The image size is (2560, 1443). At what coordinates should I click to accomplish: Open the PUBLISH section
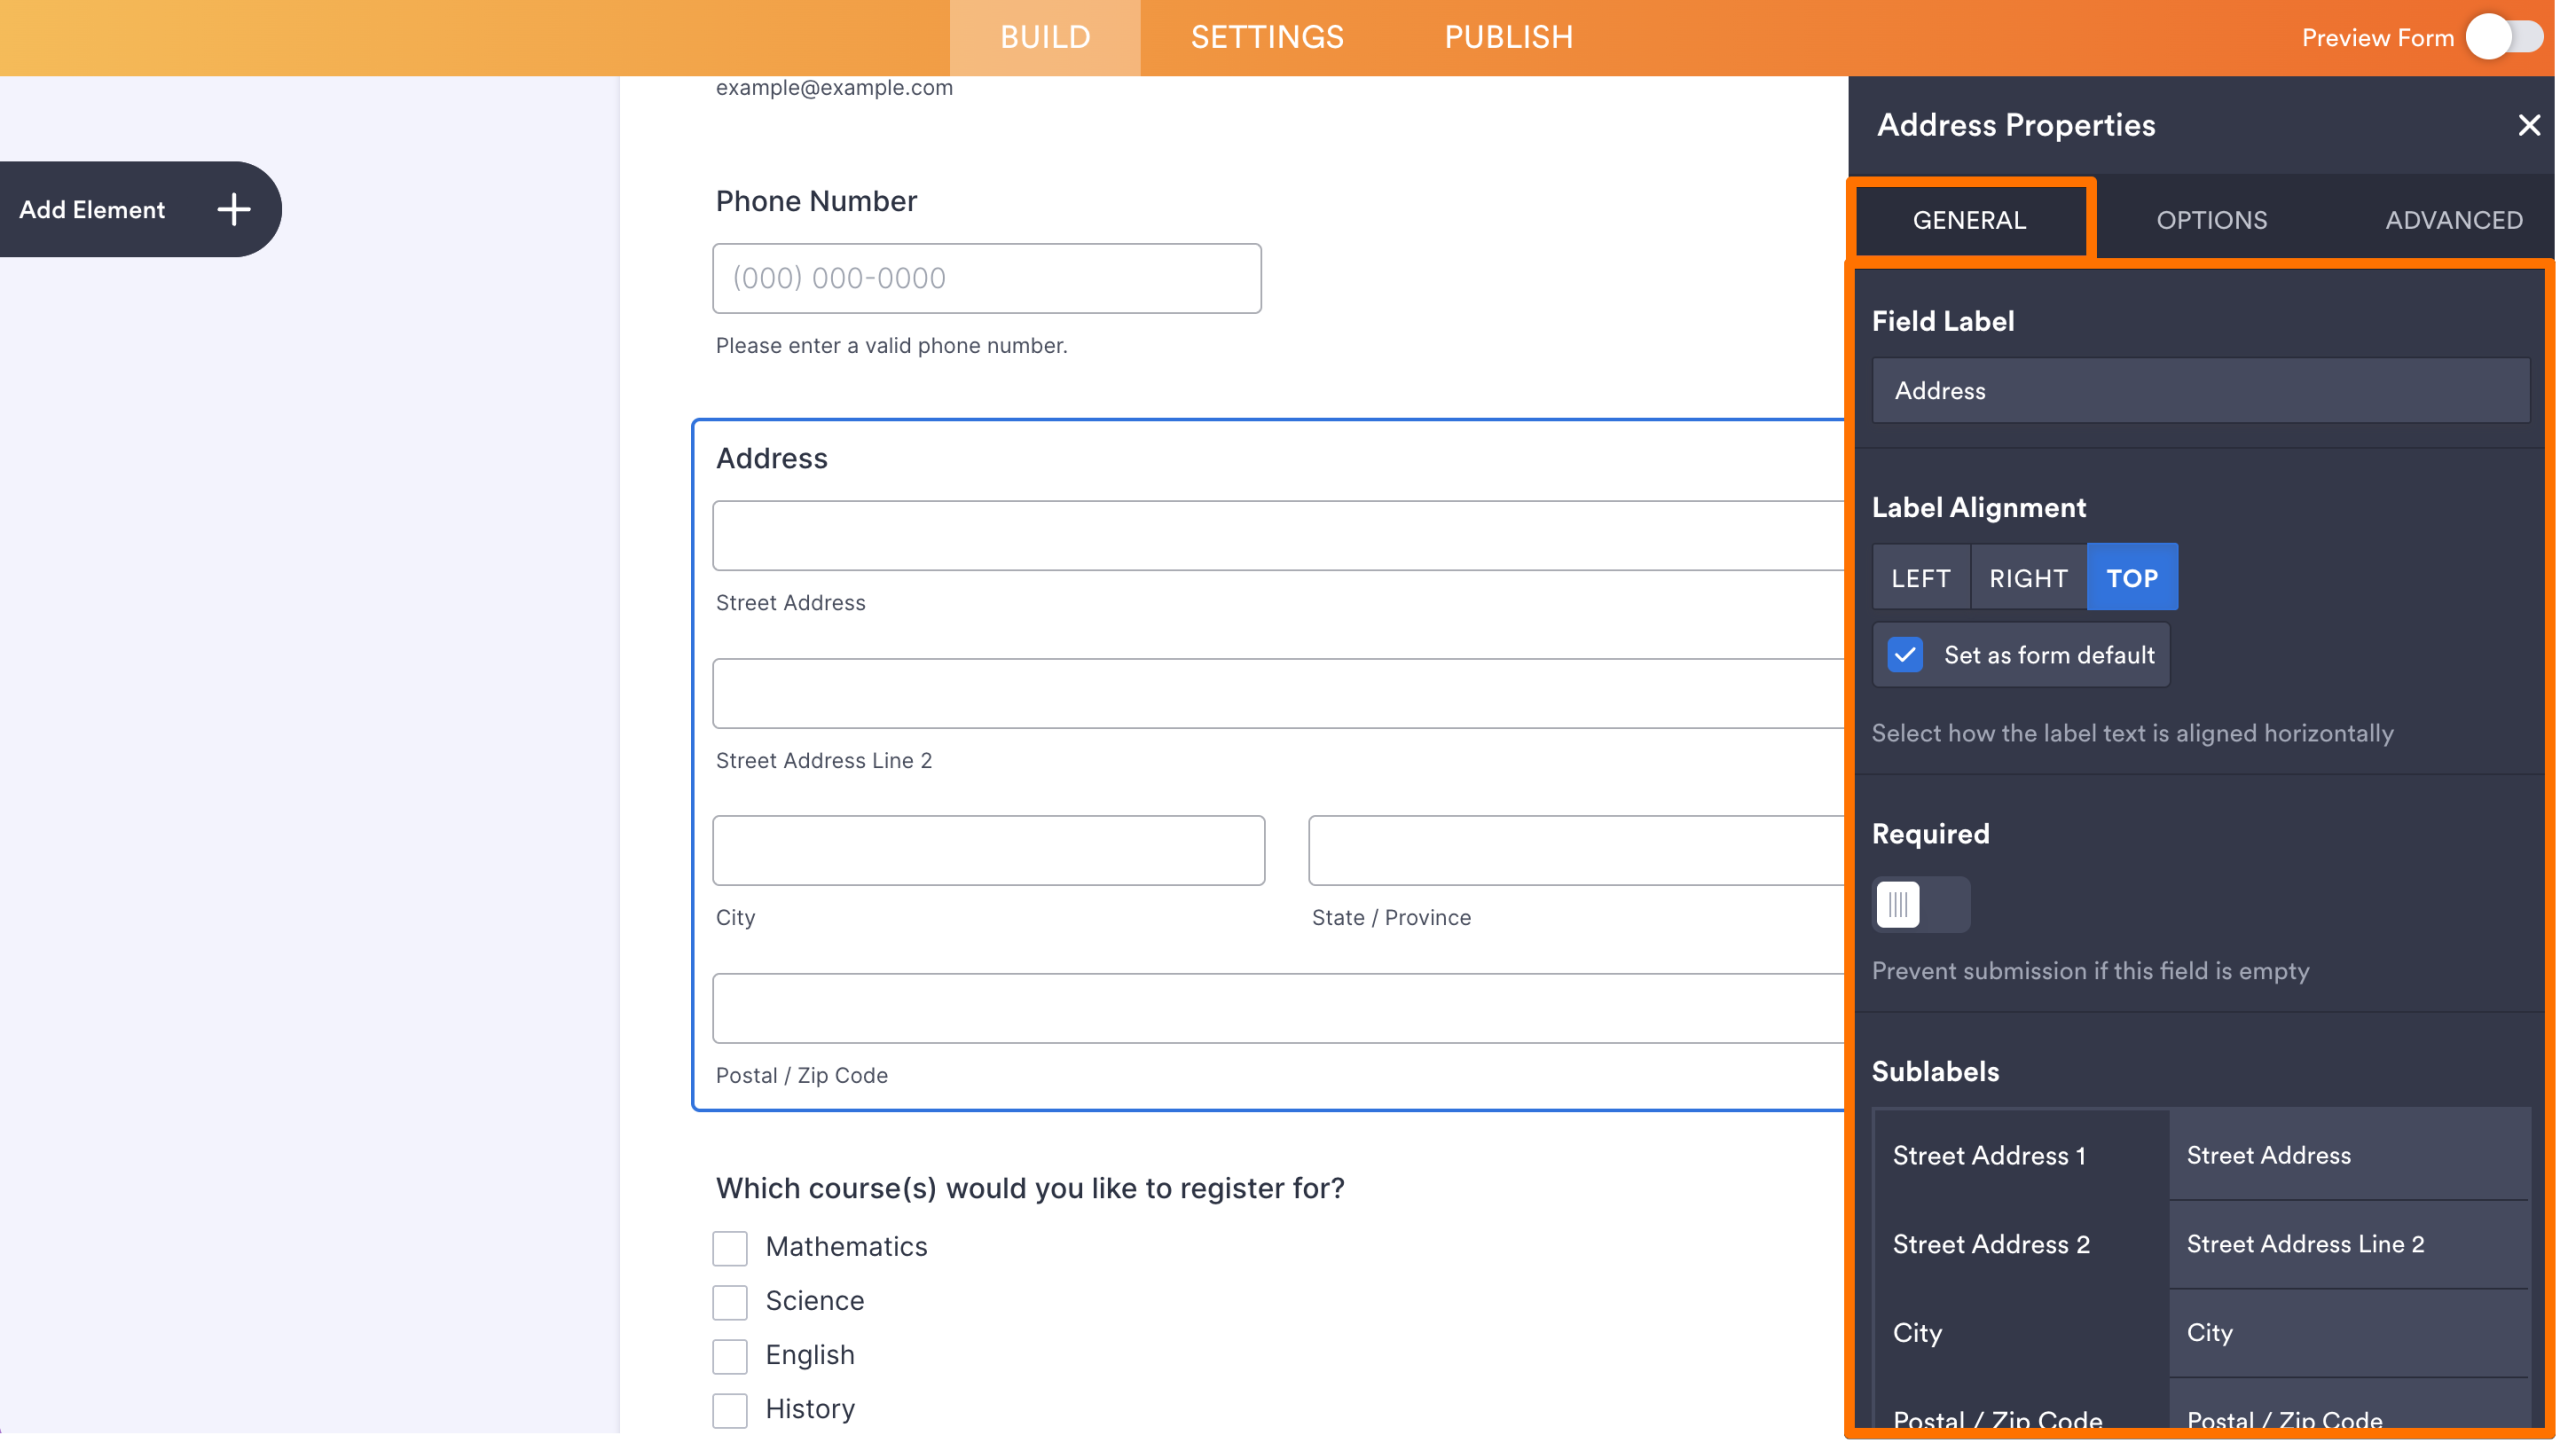(x=1508, y=37)
